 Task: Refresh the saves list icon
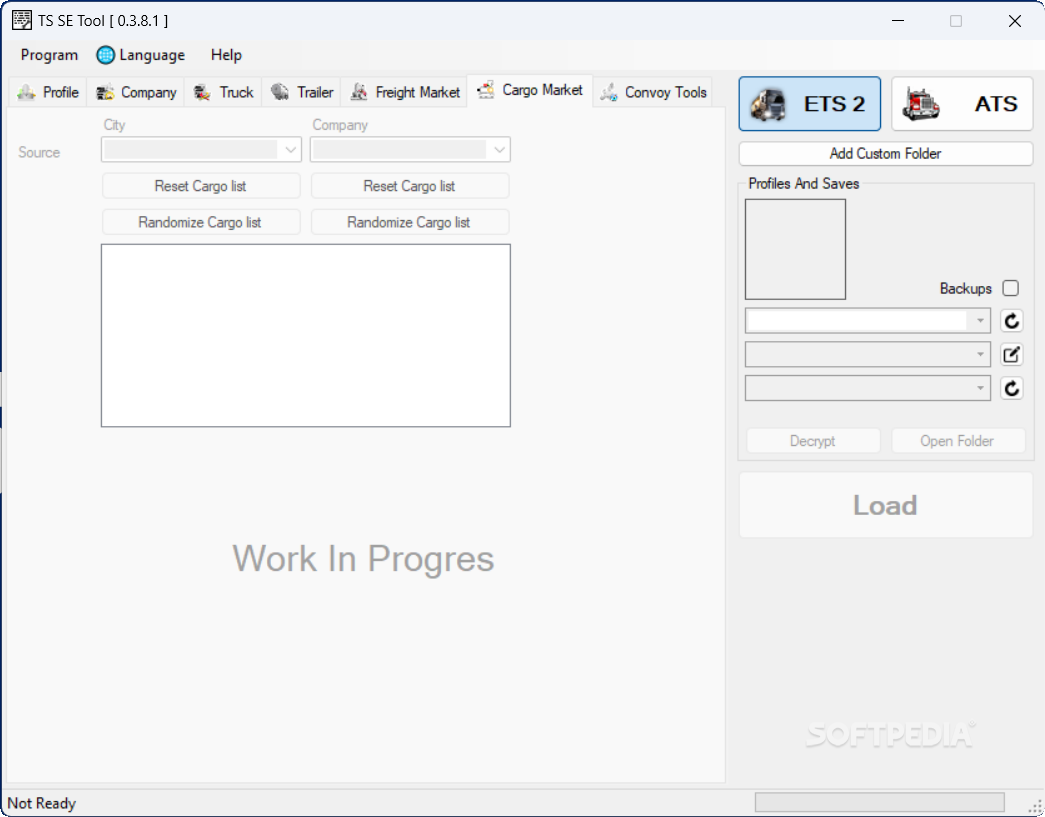[1011, 388]
